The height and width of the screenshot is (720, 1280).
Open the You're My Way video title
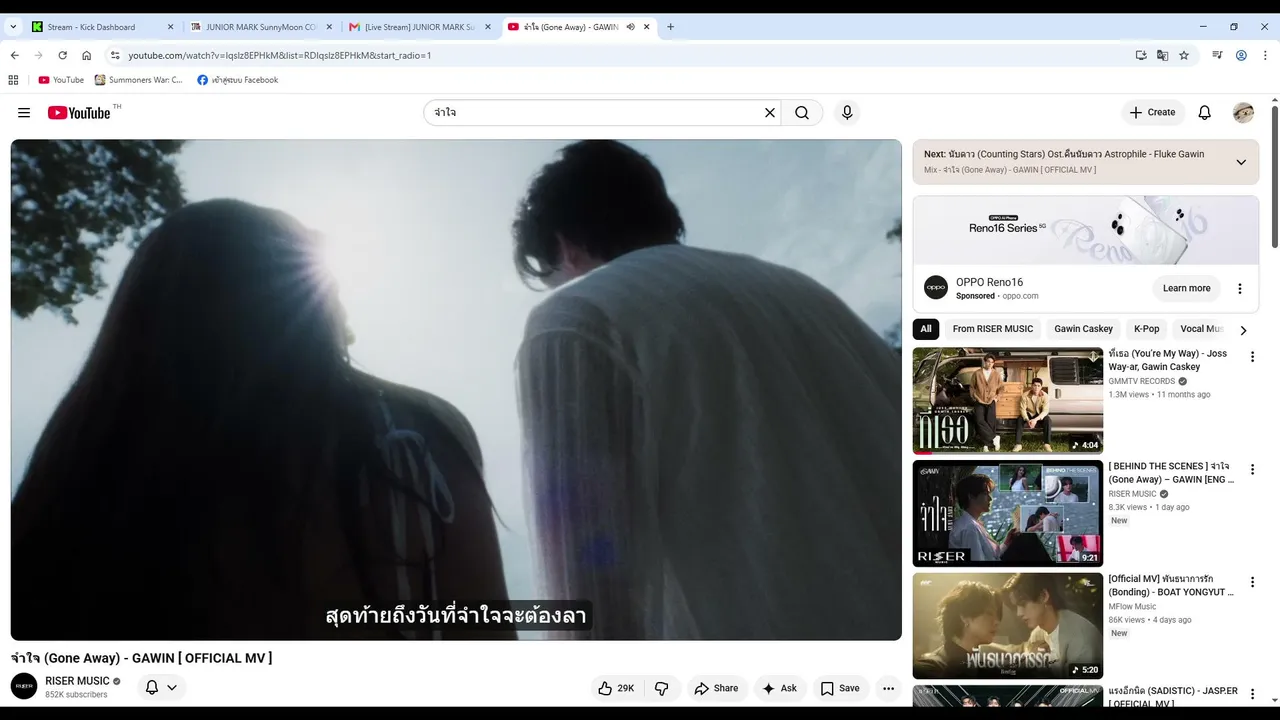pyautogui.click(x=1167, y=360)
